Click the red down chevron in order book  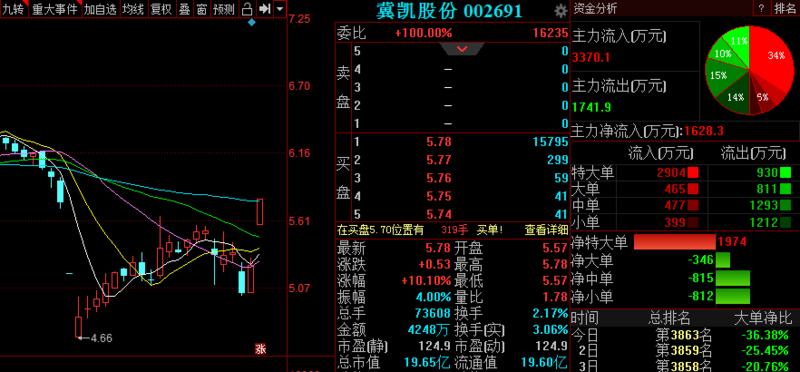point(462,49)
